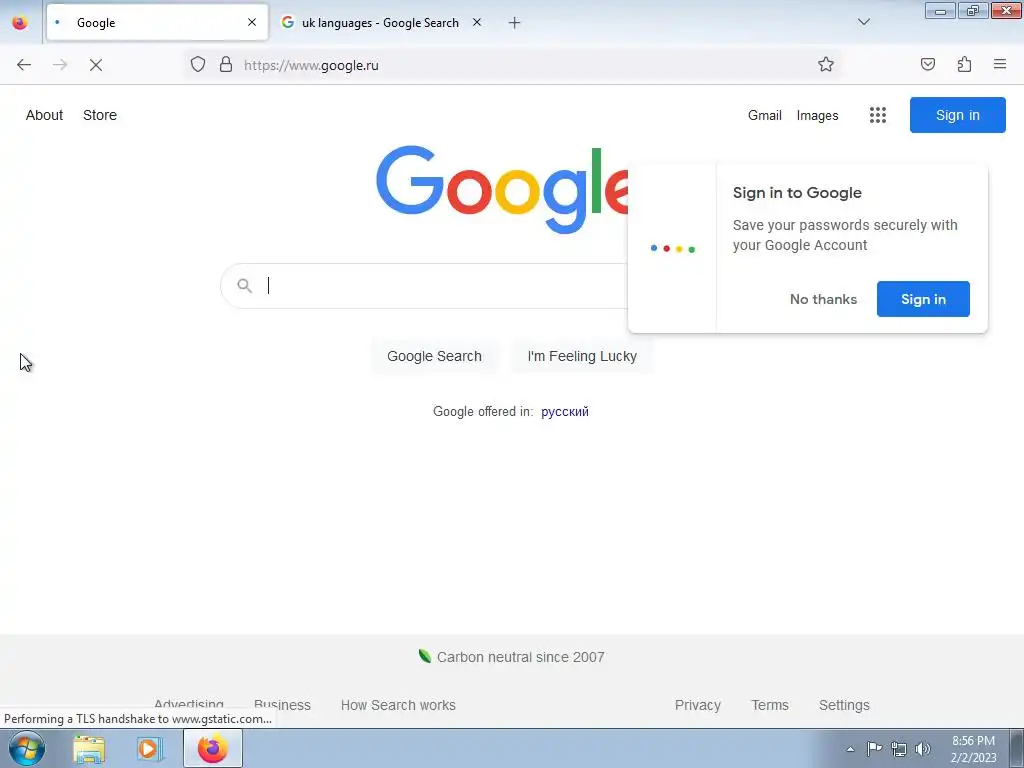Click Sign in inside the Google popup

[923, 299]
